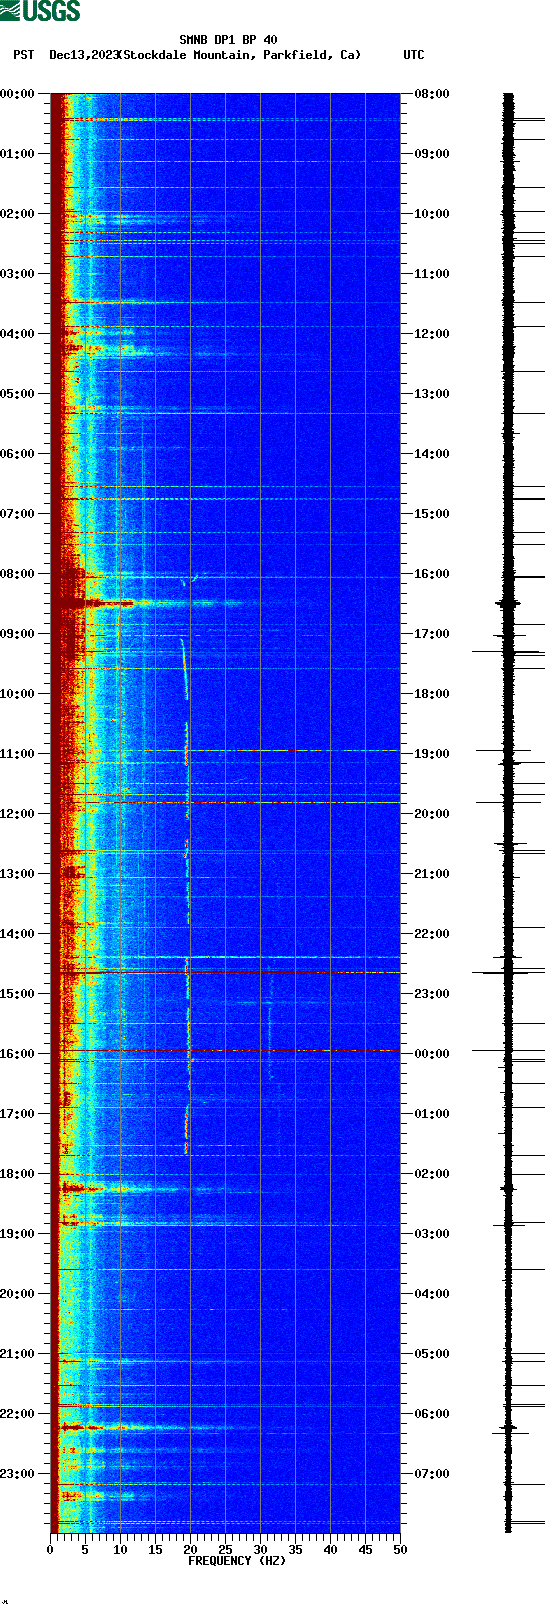
Task: Click the red broadband event line at 16:00 PST
Action: tap(225, 1050)
